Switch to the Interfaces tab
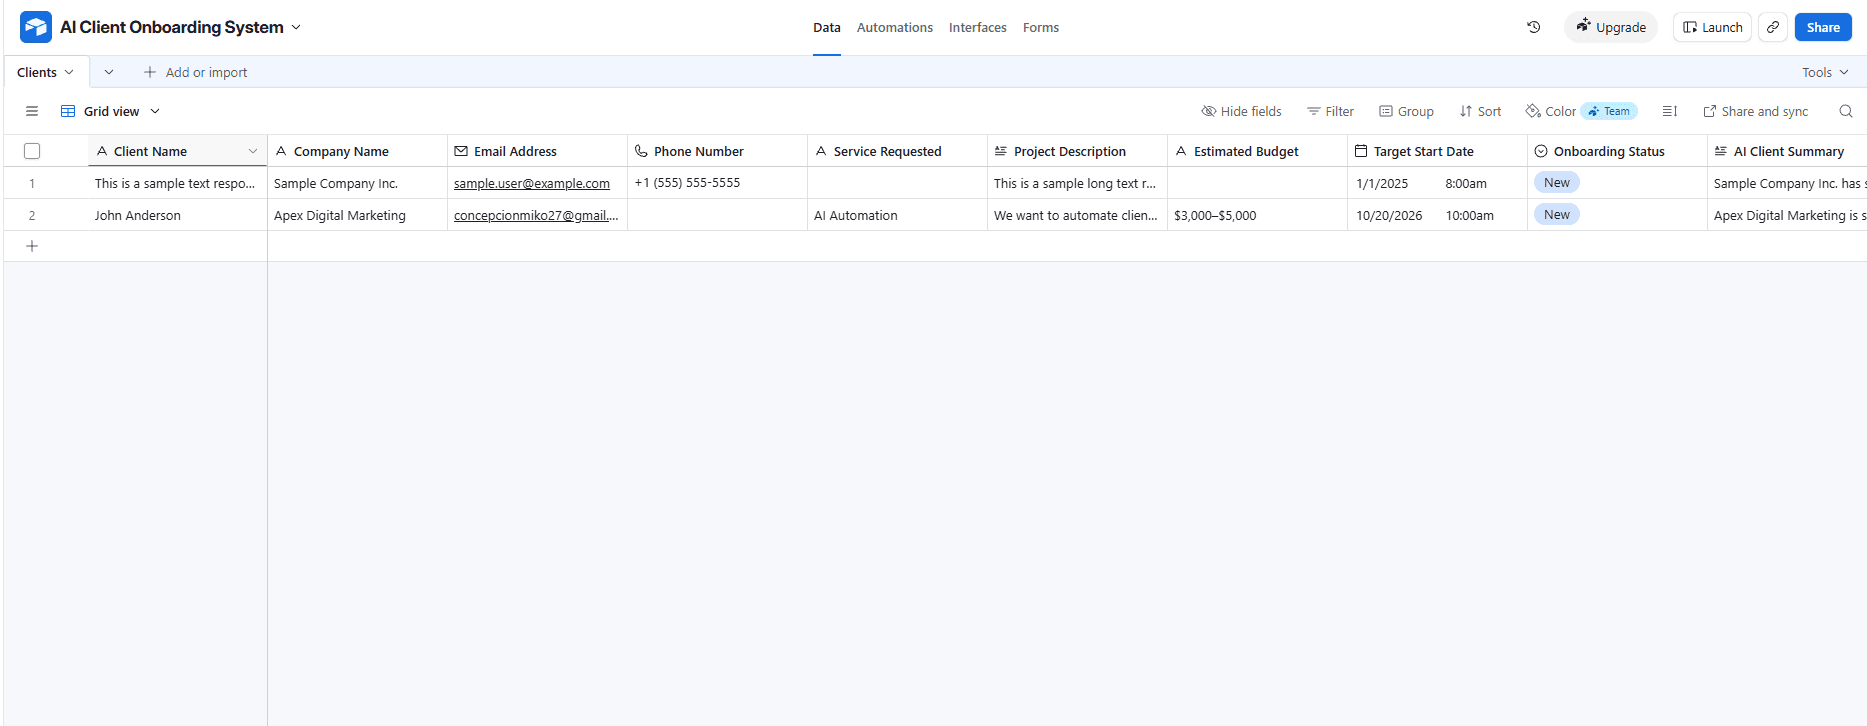Viewport: 1867px width, 726px height. click(978, 27)
